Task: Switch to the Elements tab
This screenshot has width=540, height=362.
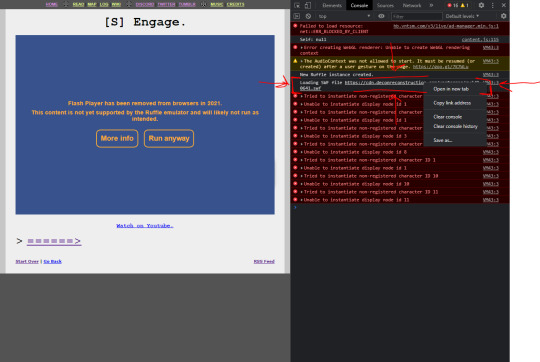Action: point(332,5)
